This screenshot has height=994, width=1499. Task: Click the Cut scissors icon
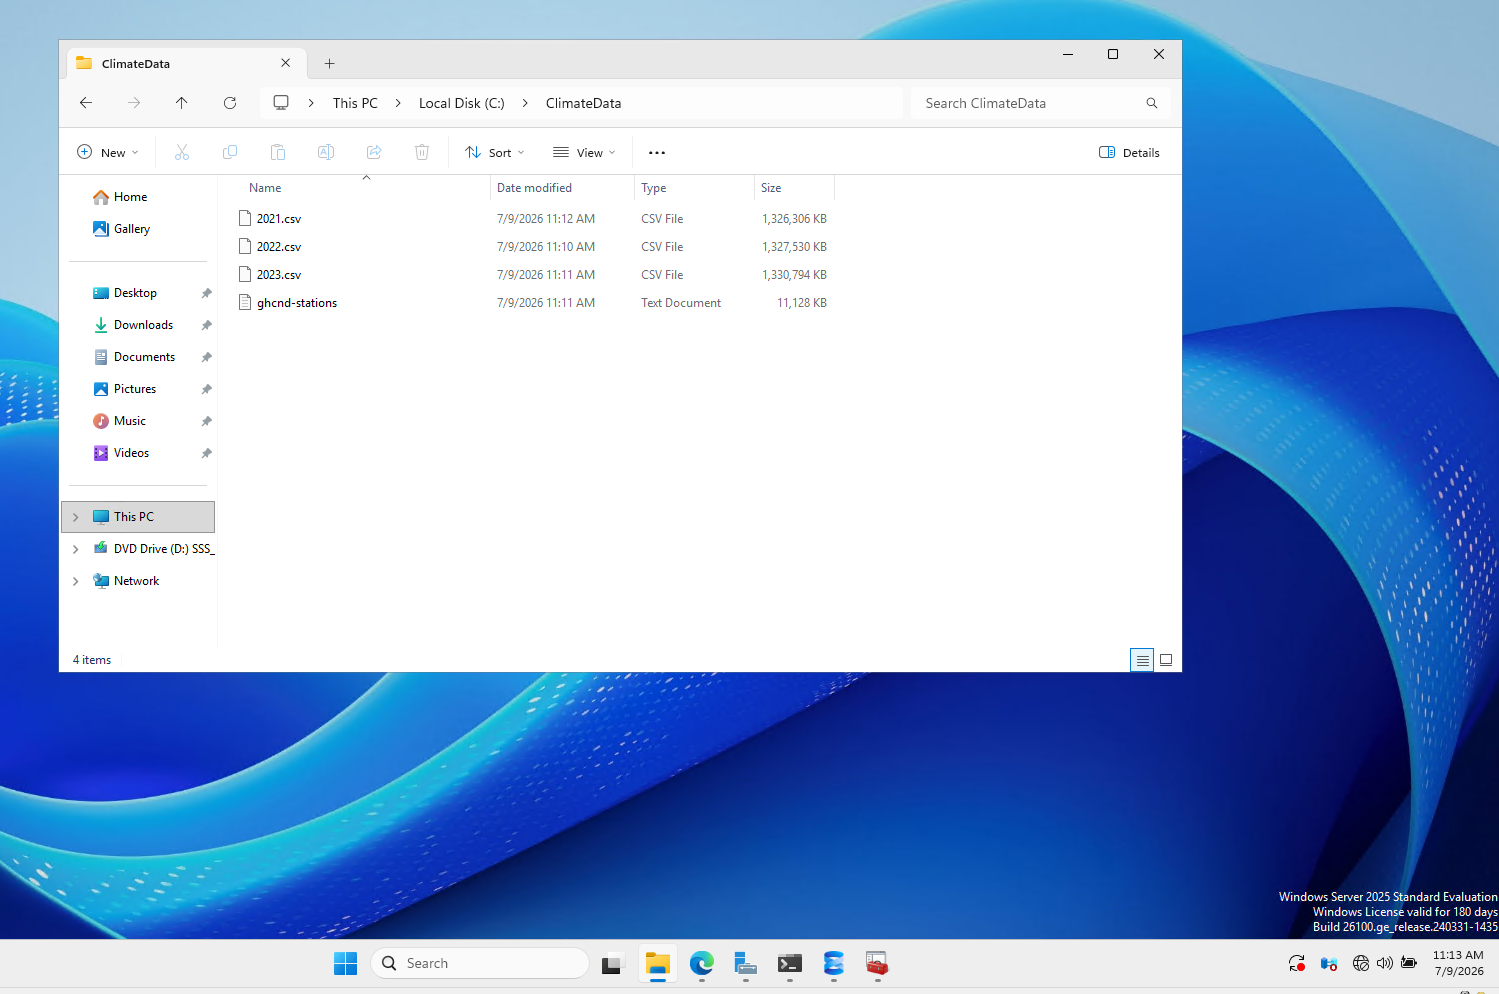[182, 152]
